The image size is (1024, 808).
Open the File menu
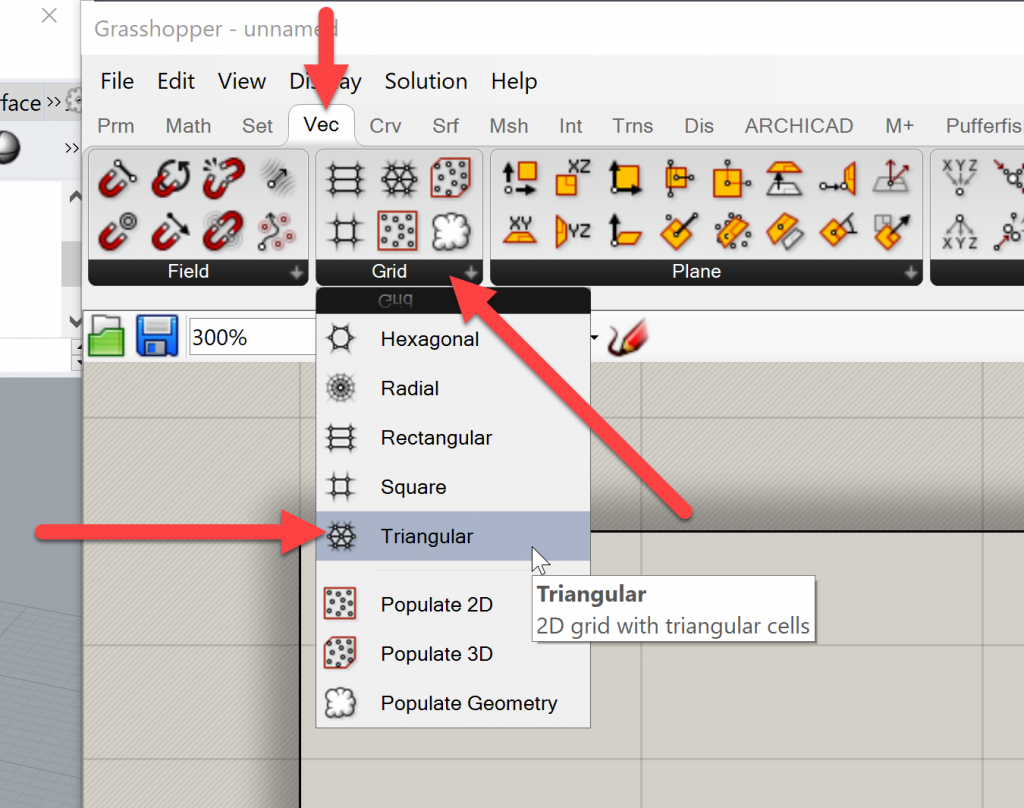[x=117, y=82]
